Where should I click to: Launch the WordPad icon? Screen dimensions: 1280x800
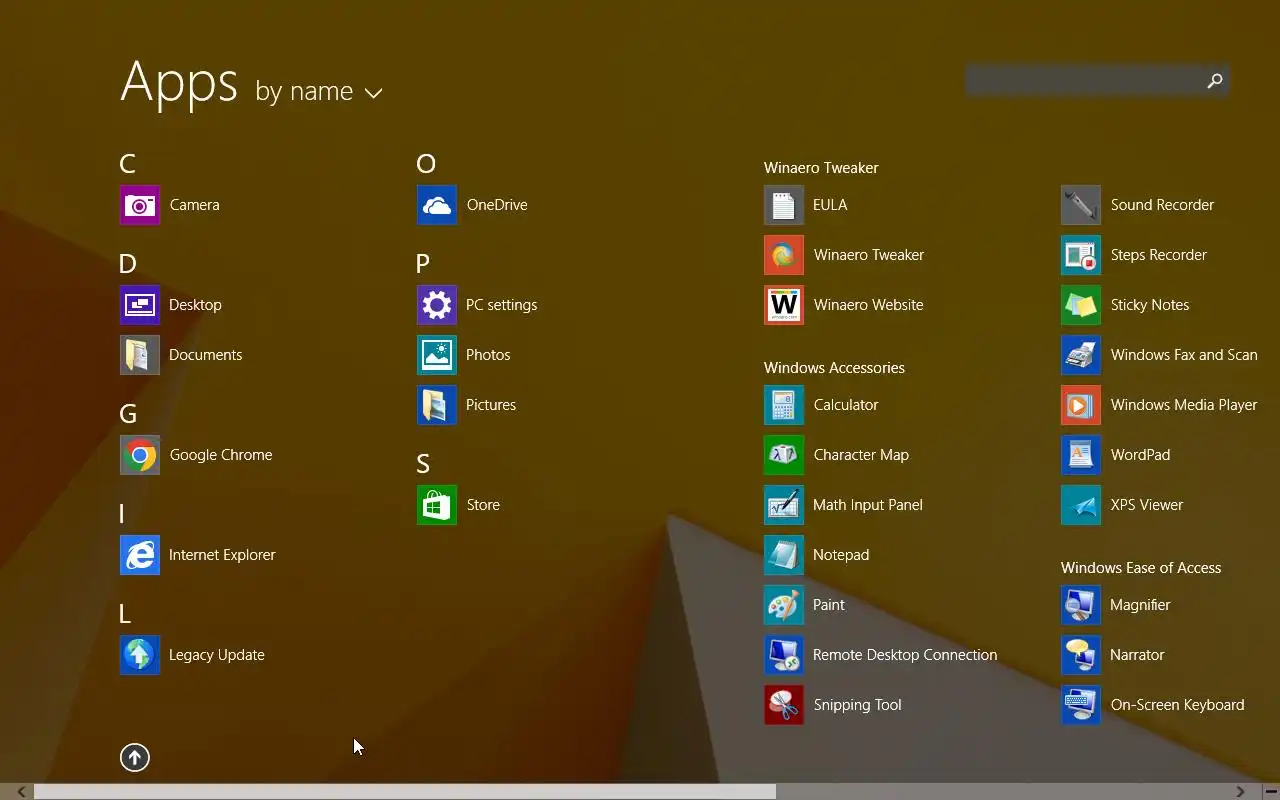tap(1081, 455)
